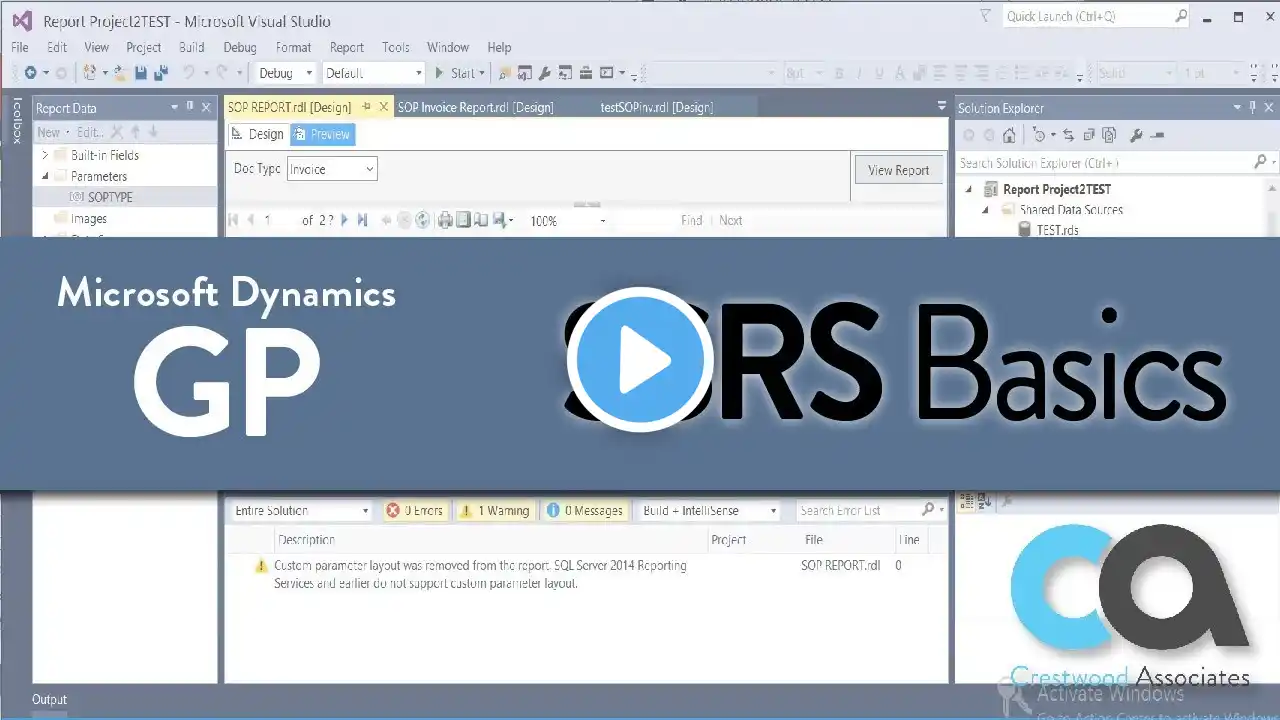
Task: Click the Print icon in report viewer
Action: [x=445, y=220]
